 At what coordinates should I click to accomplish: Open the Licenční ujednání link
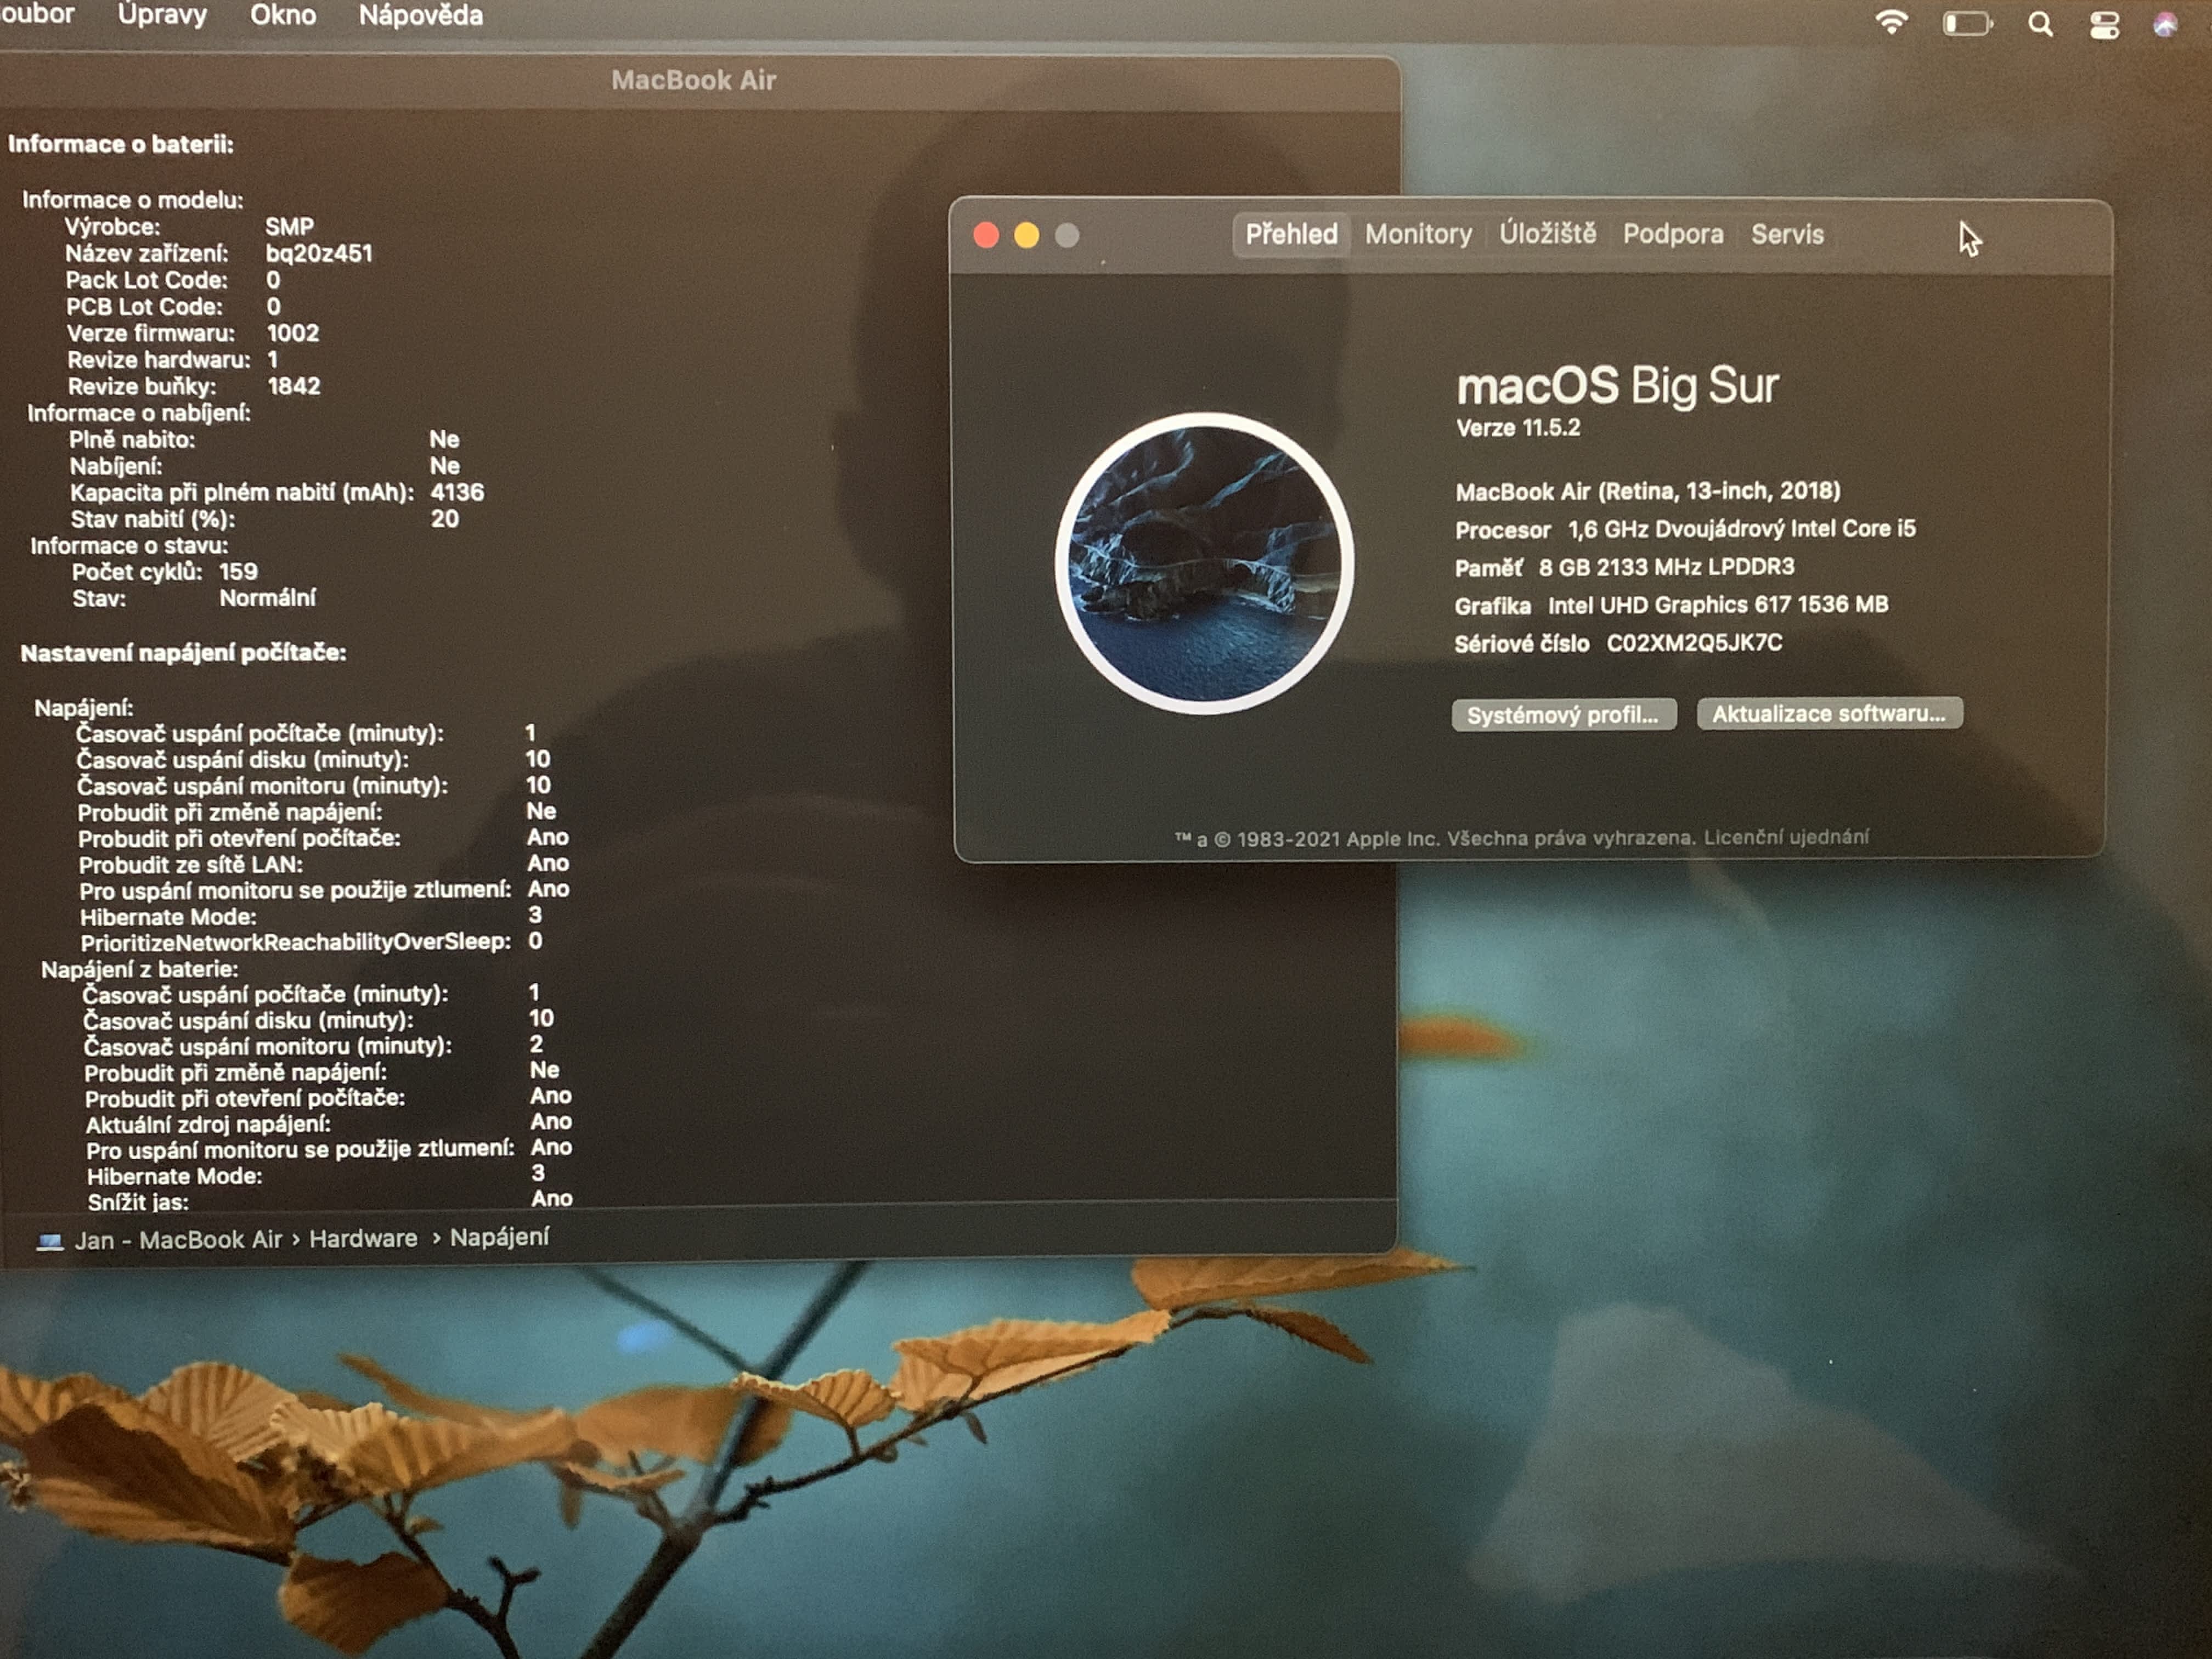click(x=1786, y=837)
